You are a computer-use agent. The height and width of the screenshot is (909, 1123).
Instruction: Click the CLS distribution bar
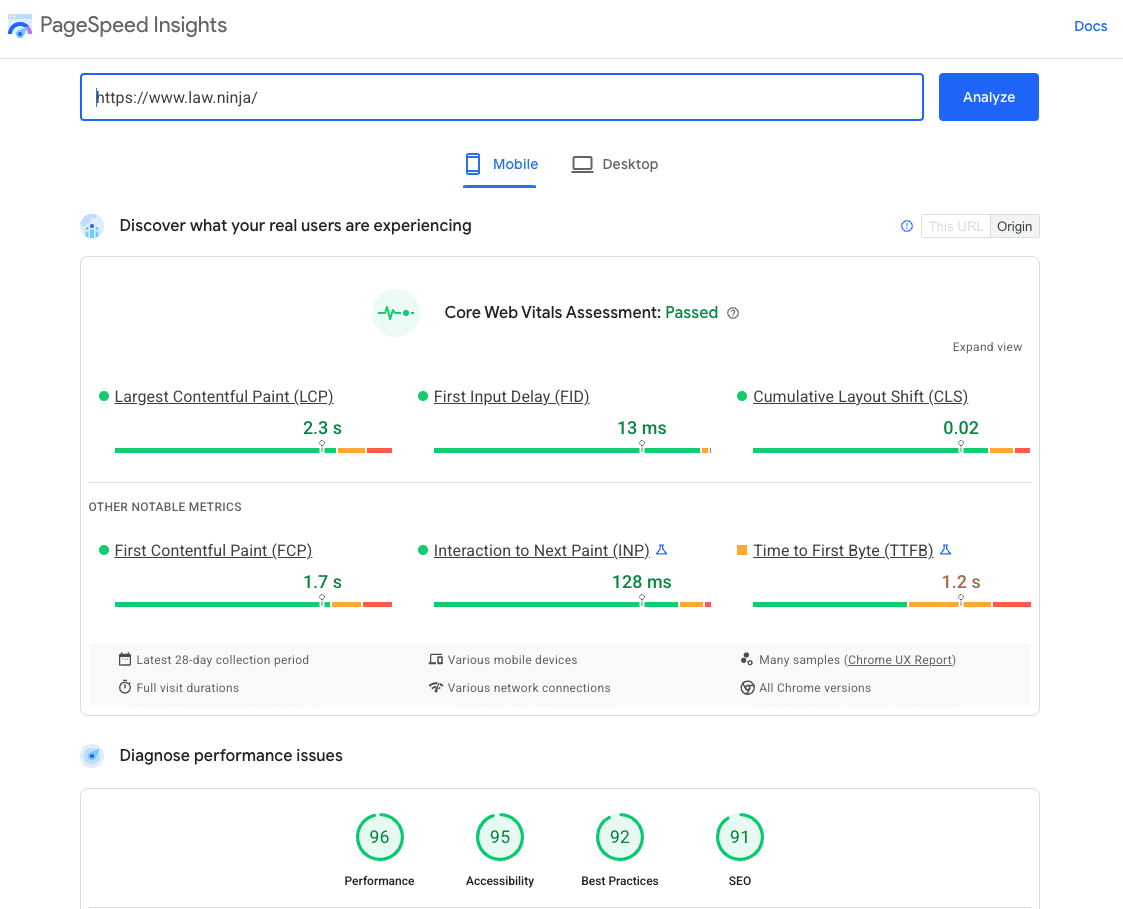coord(892,451)
